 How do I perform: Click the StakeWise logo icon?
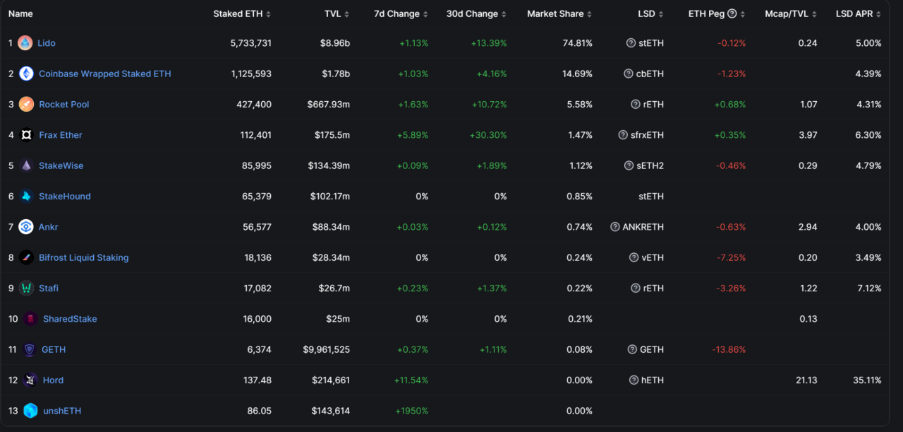pyautogui.click(x=26, y=166)
